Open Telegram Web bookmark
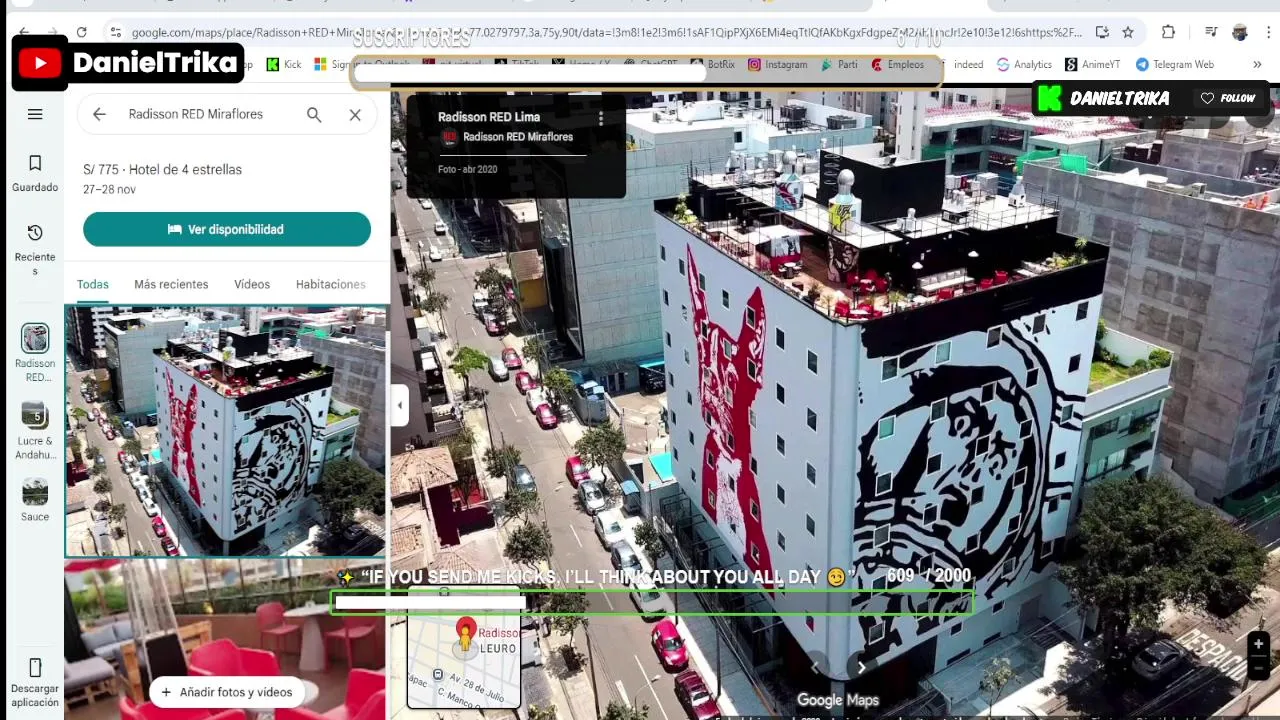 click(1174, 64)
